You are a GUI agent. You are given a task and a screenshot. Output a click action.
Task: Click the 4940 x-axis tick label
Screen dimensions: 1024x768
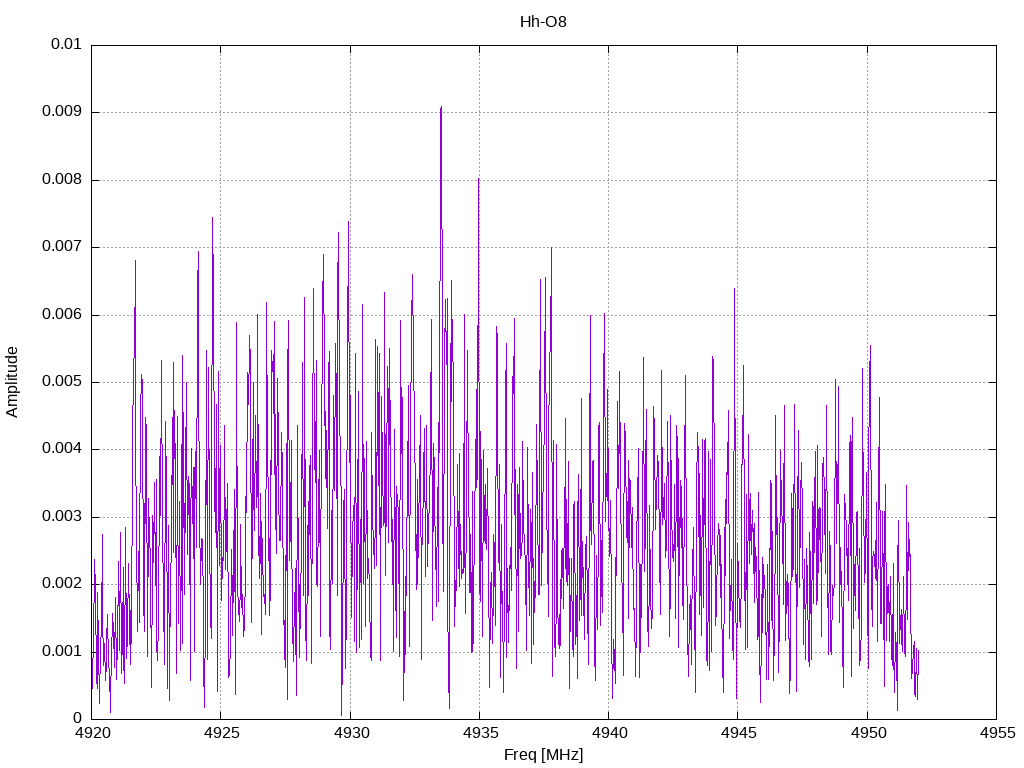point(608,733)
